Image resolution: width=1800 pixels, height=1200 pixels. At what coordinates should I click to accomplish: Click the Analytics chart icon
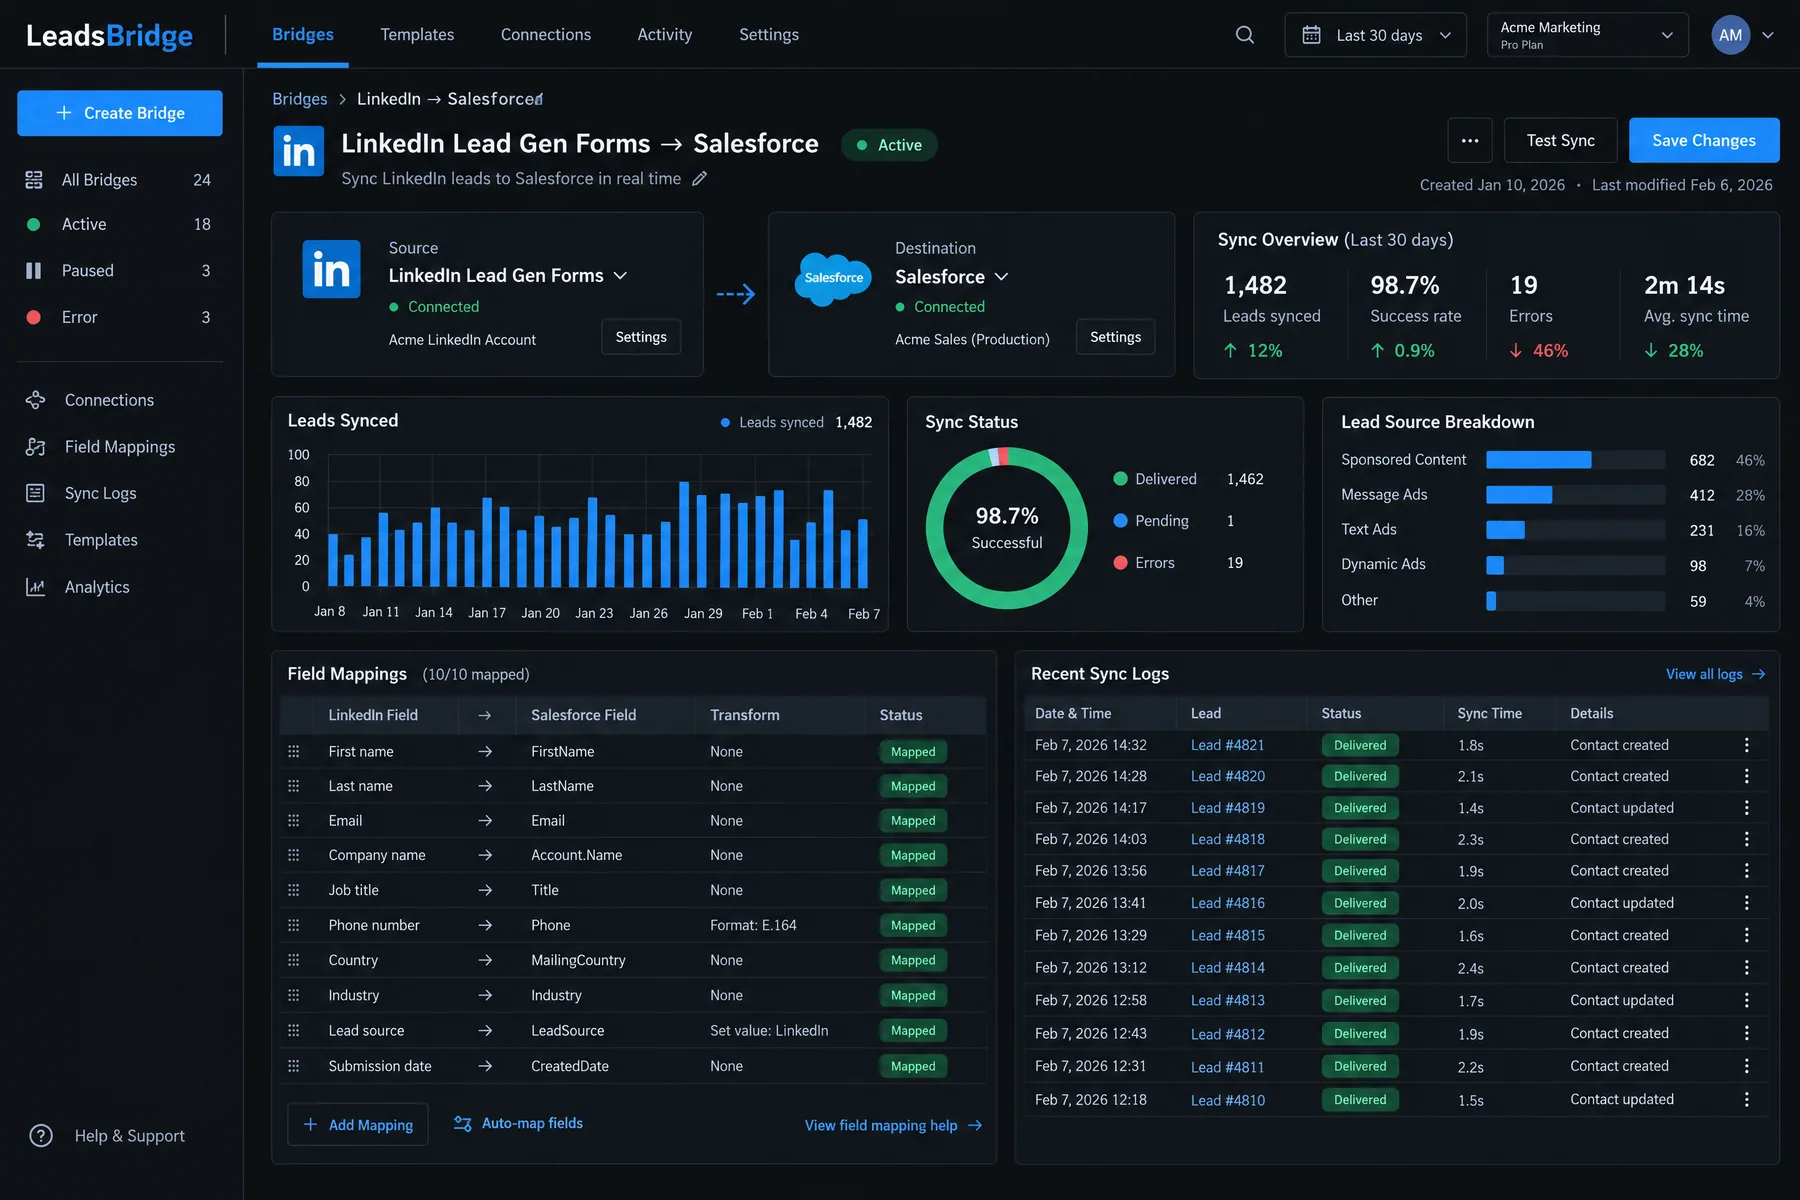35,587
